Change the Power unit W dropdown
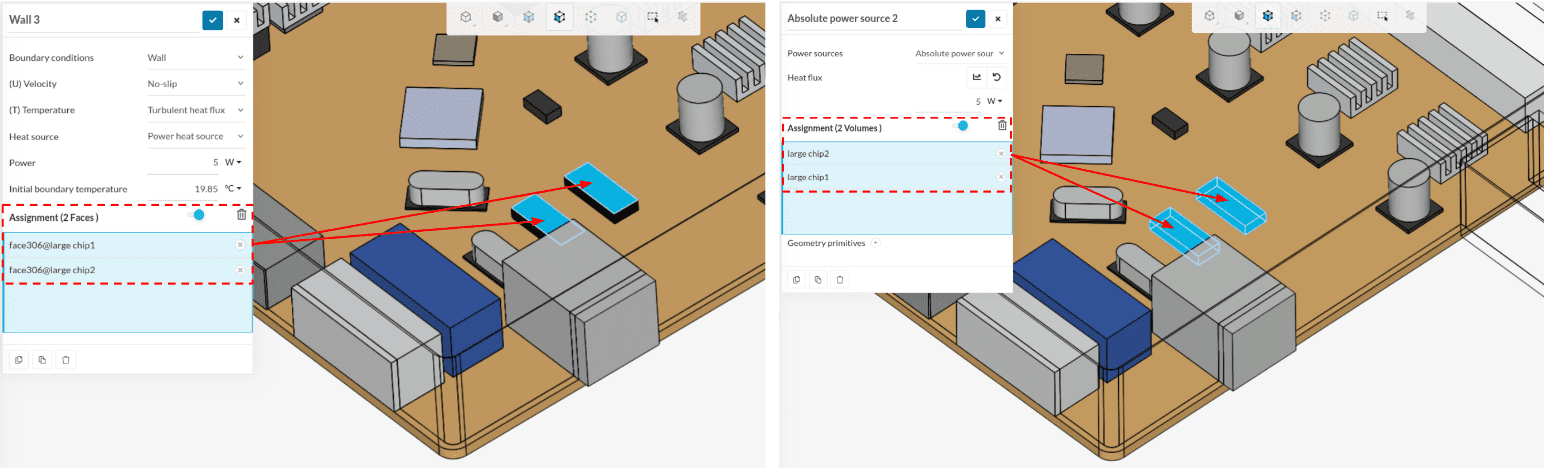 tap(234, 162)
